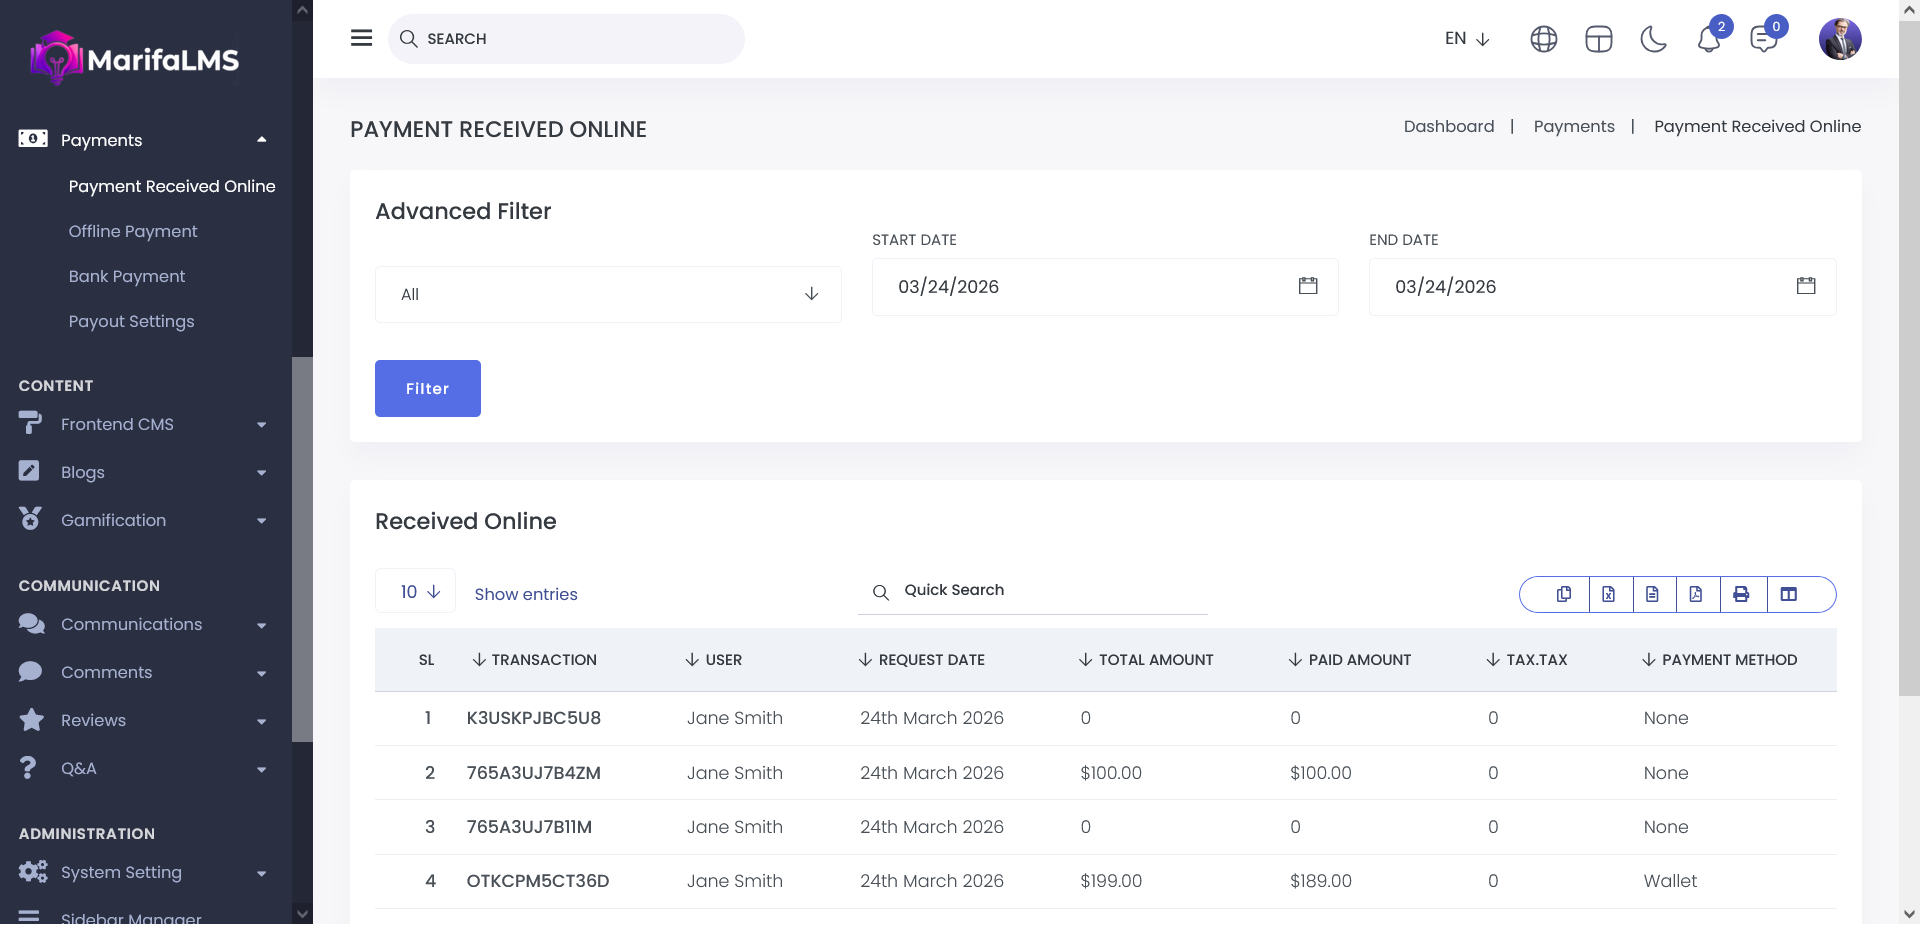
Task: Click the Filter button
Action: [x=427, y=388]
